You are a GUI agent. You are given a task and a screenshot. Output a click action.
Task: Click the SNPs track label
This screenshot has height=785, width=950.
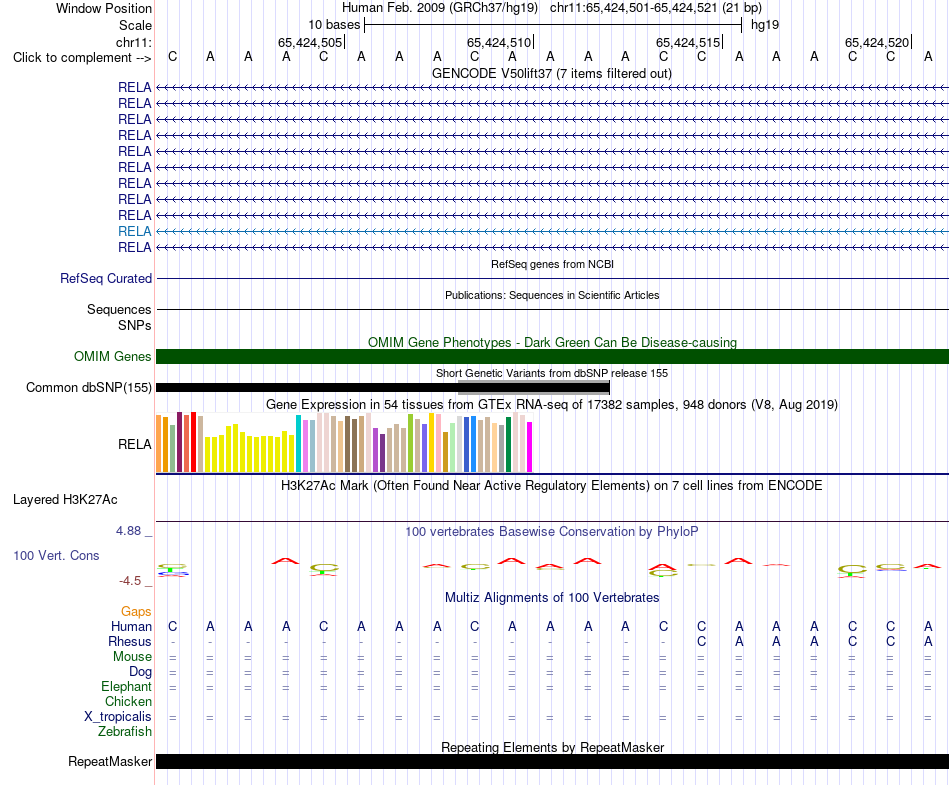pyautogui.click(x=135, y=325)
